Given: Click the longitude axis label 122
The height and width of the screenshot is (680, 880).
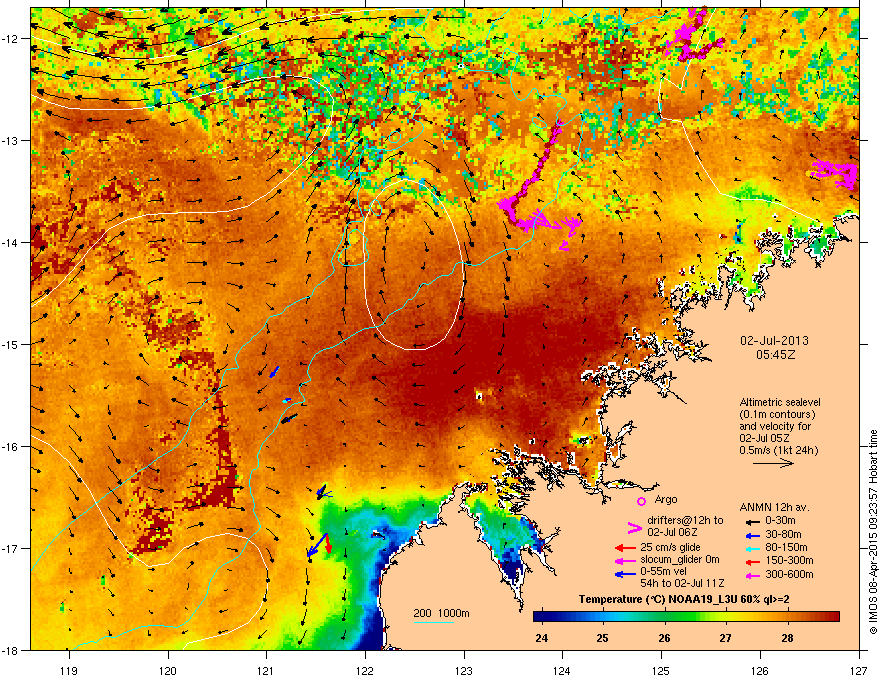Looking at the screenshot, I should coord(365,670).
